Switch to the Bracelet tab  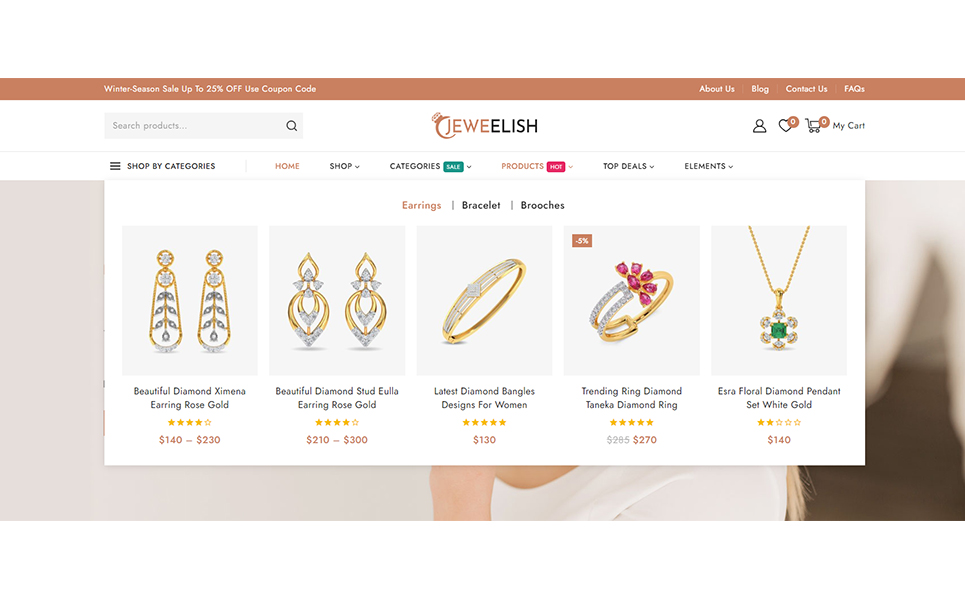(481, 205)
